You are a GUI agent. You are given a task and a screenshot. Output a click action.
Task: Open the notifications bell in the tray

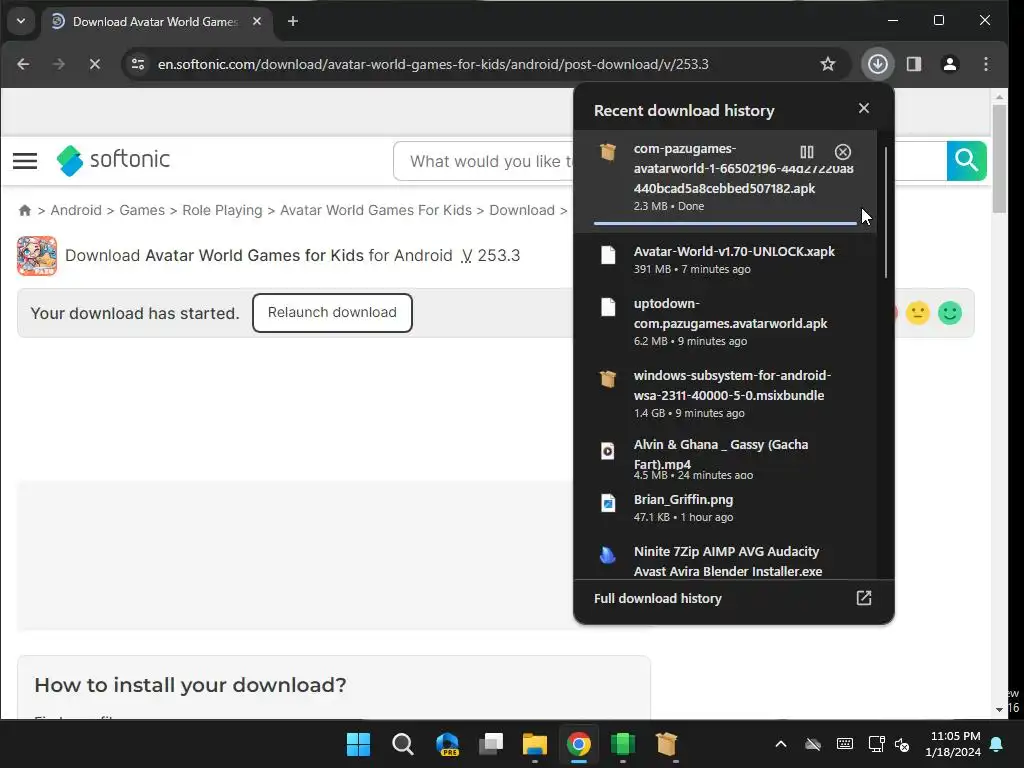point(997,744)
